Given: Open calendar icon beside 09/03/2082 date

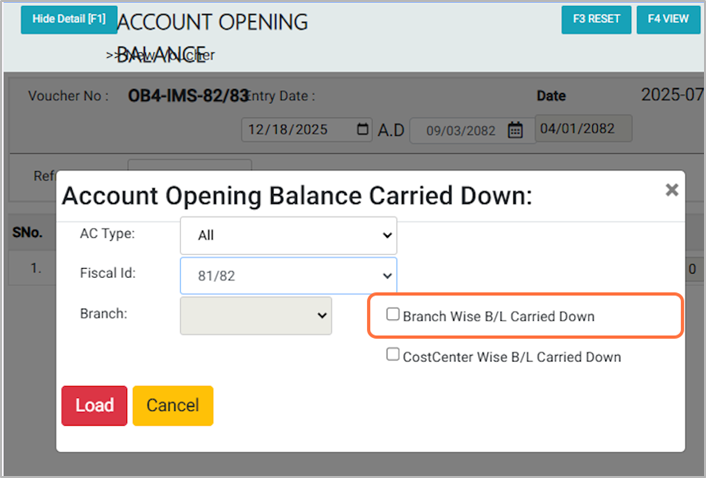Looking at the screenshot, I should (516, 130).
